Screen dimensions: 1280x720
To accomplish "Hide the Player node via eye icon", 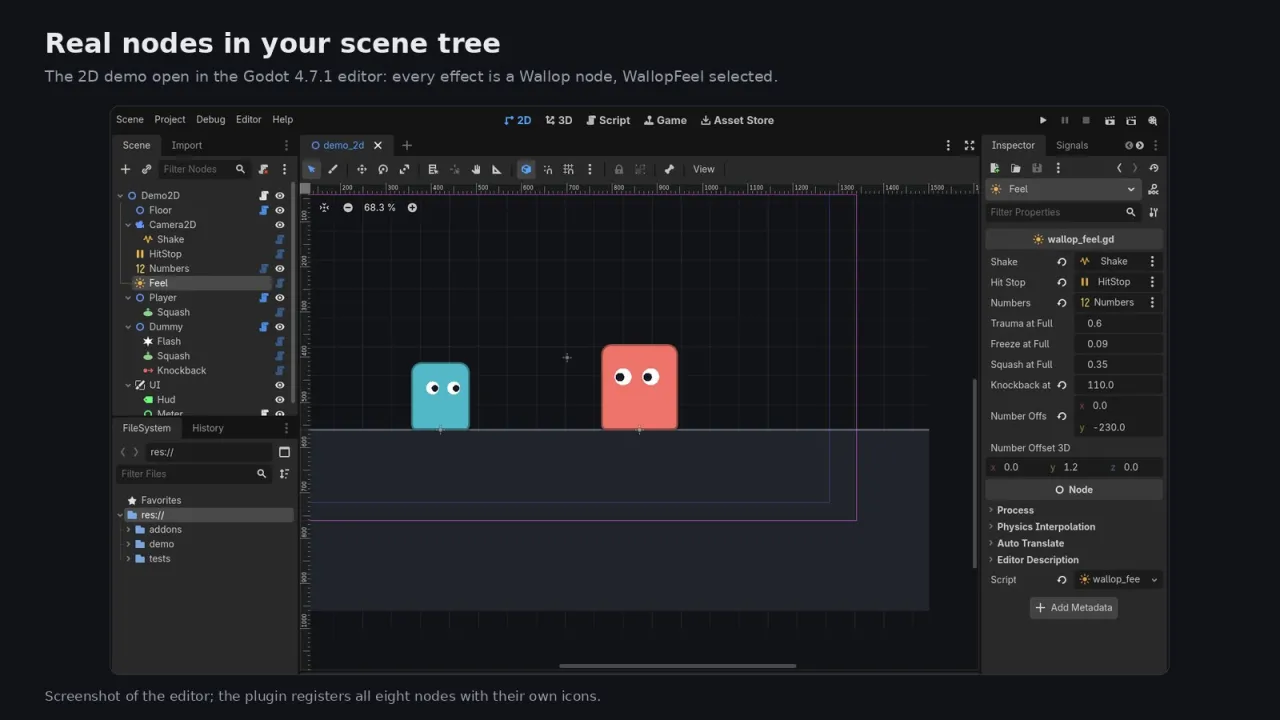I will 280,298.
